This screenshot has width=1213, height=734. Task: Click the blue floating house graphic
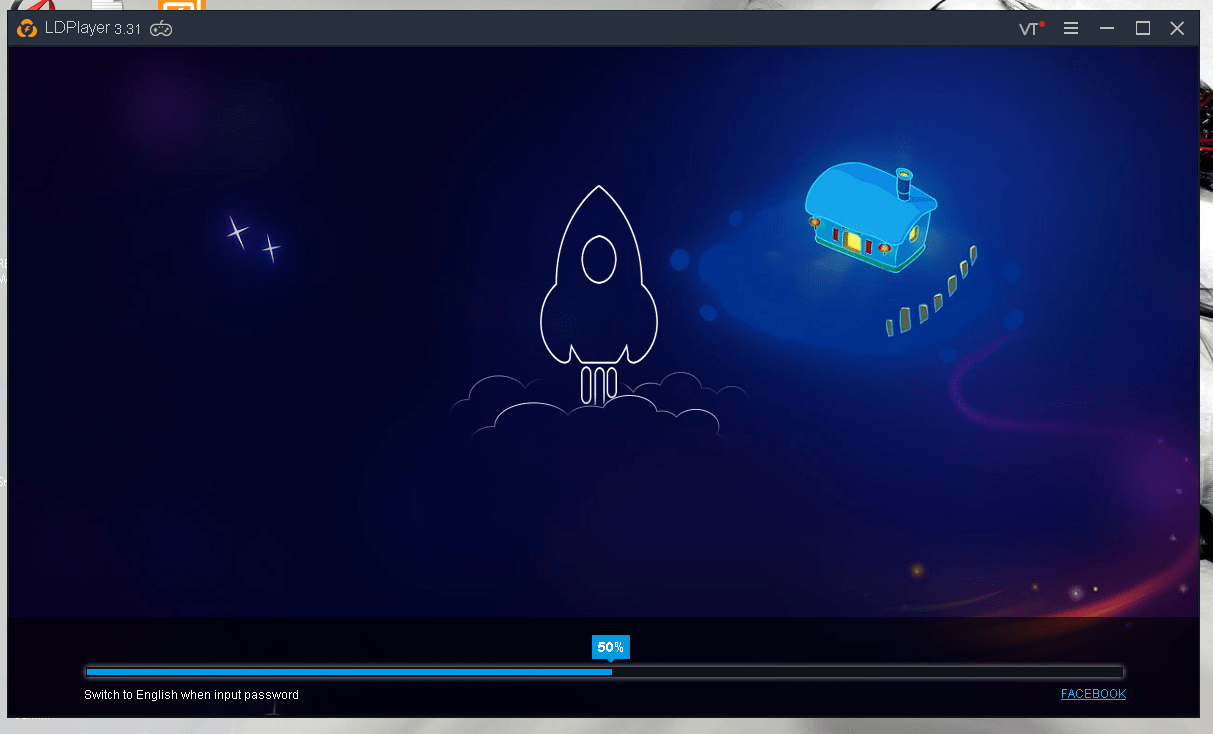(872, 219)
